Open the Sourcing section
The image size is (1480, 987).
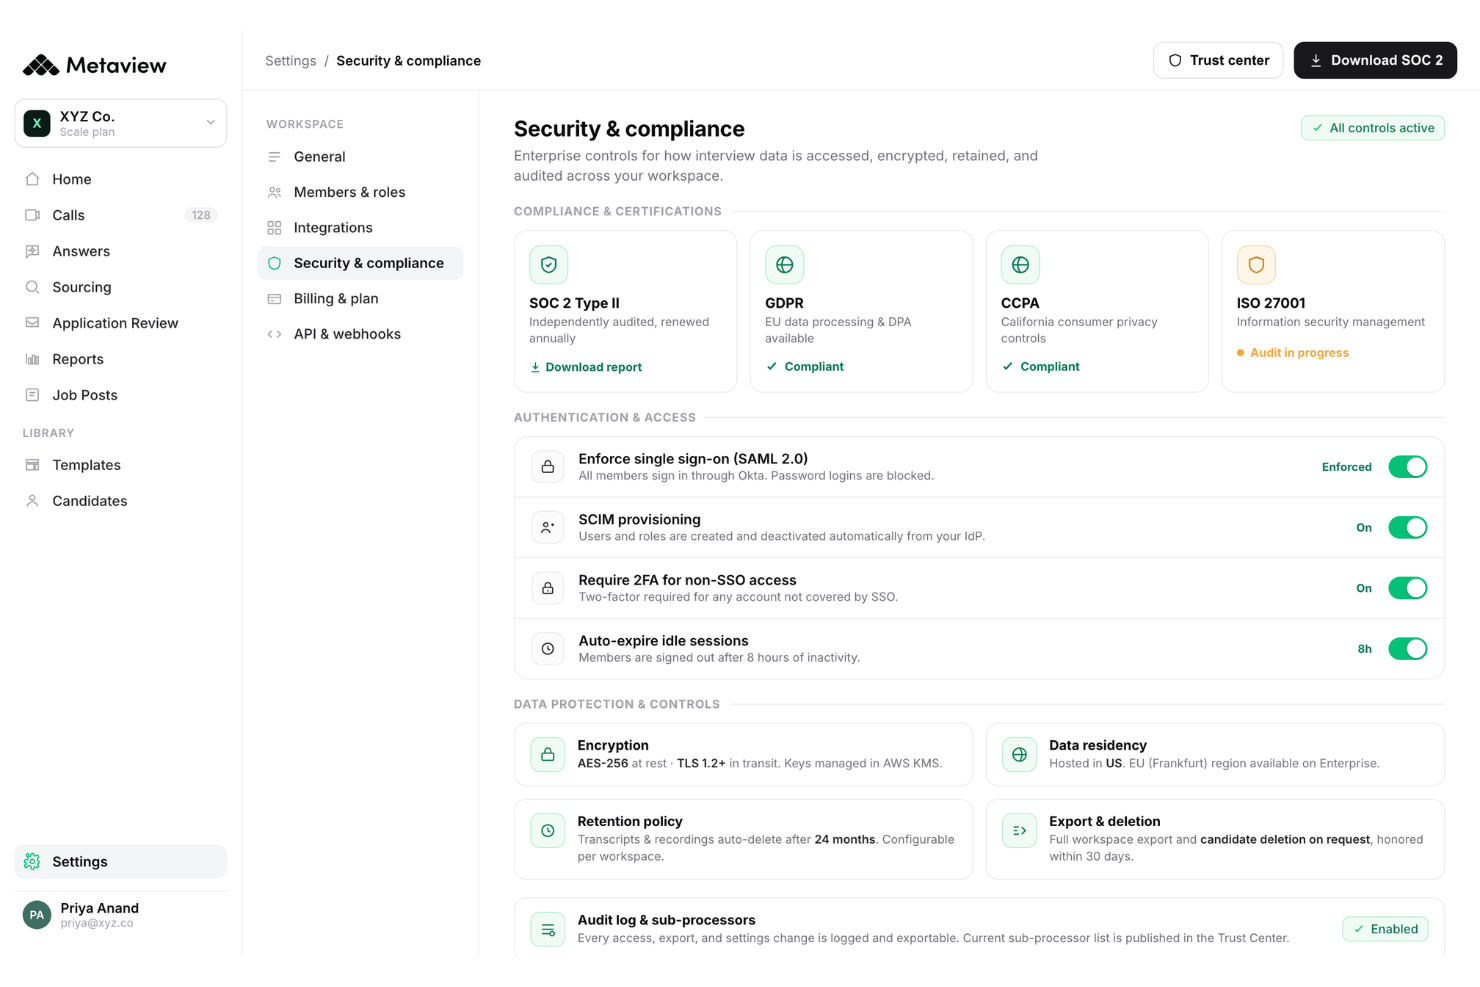pos(121,287)
